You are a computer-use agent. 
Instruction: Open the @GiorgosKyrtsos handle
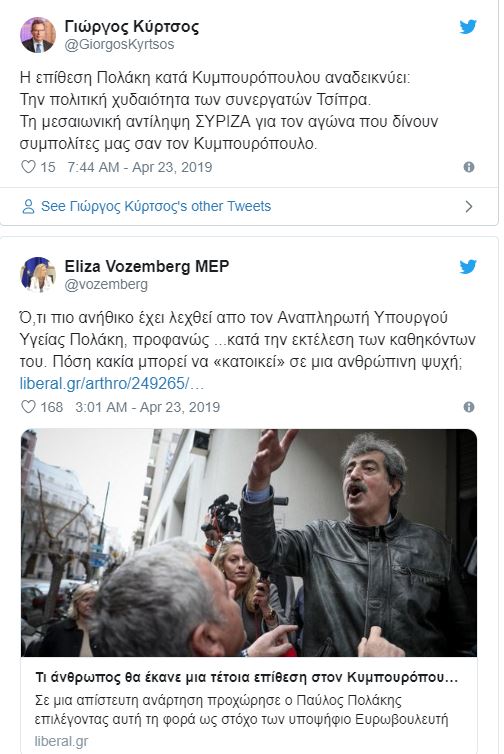click(x=119, y=44)
